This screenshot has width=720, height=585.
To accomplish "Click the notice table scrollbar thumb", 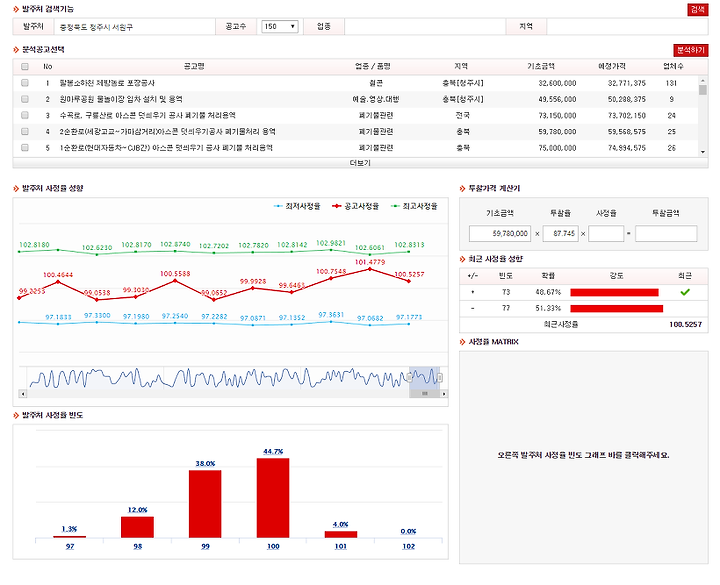I will [x=703, y=89].
